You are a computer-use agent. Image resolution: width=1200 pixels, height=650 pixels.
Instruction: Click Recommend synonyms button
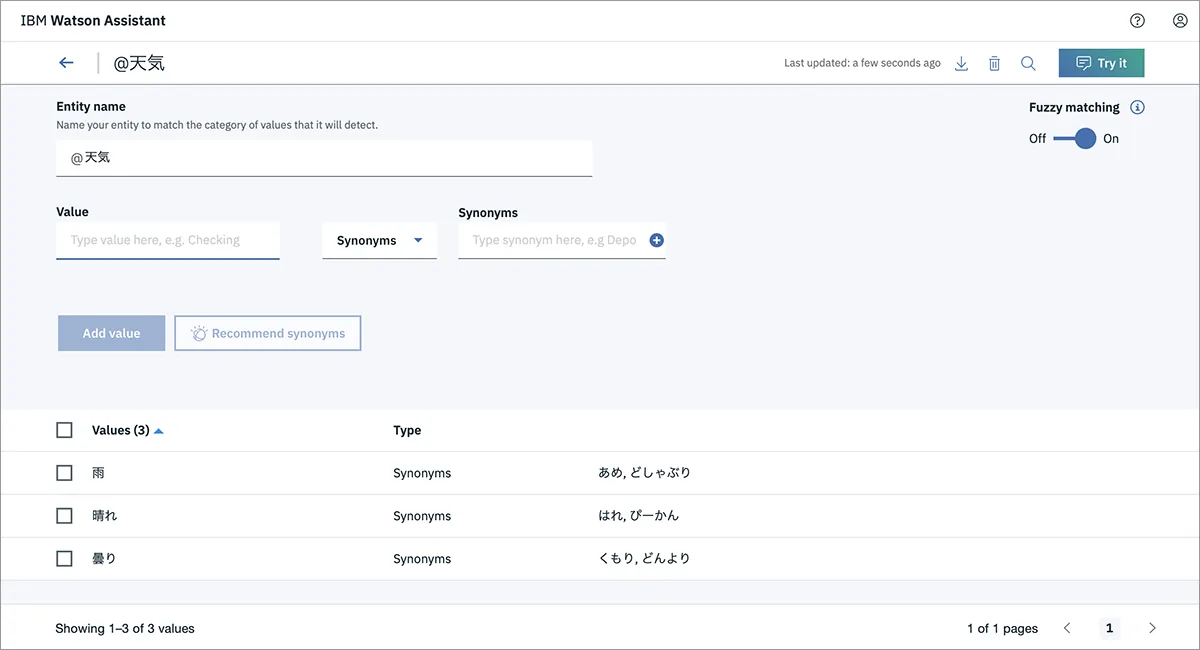click(x=268, y=333)
